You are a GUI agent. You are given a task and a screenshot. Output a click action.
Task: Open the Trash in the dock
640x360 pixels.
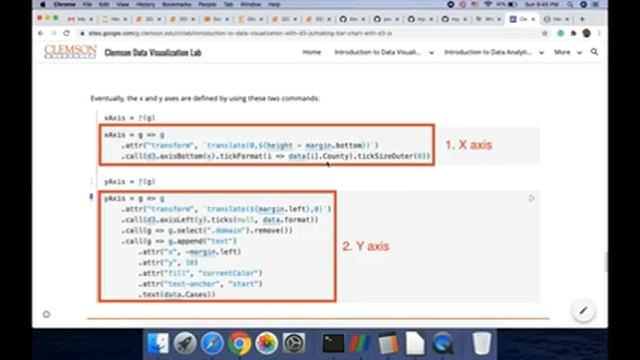482,343
